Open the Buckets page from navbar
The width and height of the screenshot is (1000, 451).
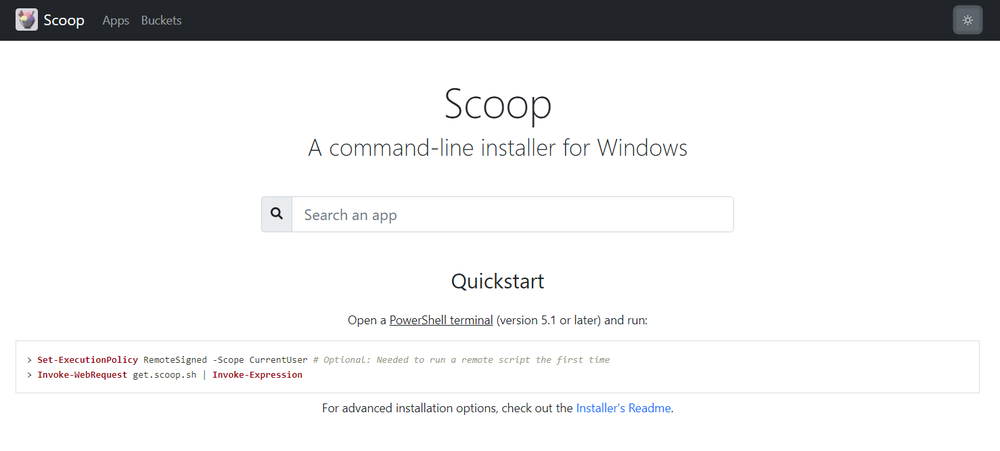[x=161, y=20]
